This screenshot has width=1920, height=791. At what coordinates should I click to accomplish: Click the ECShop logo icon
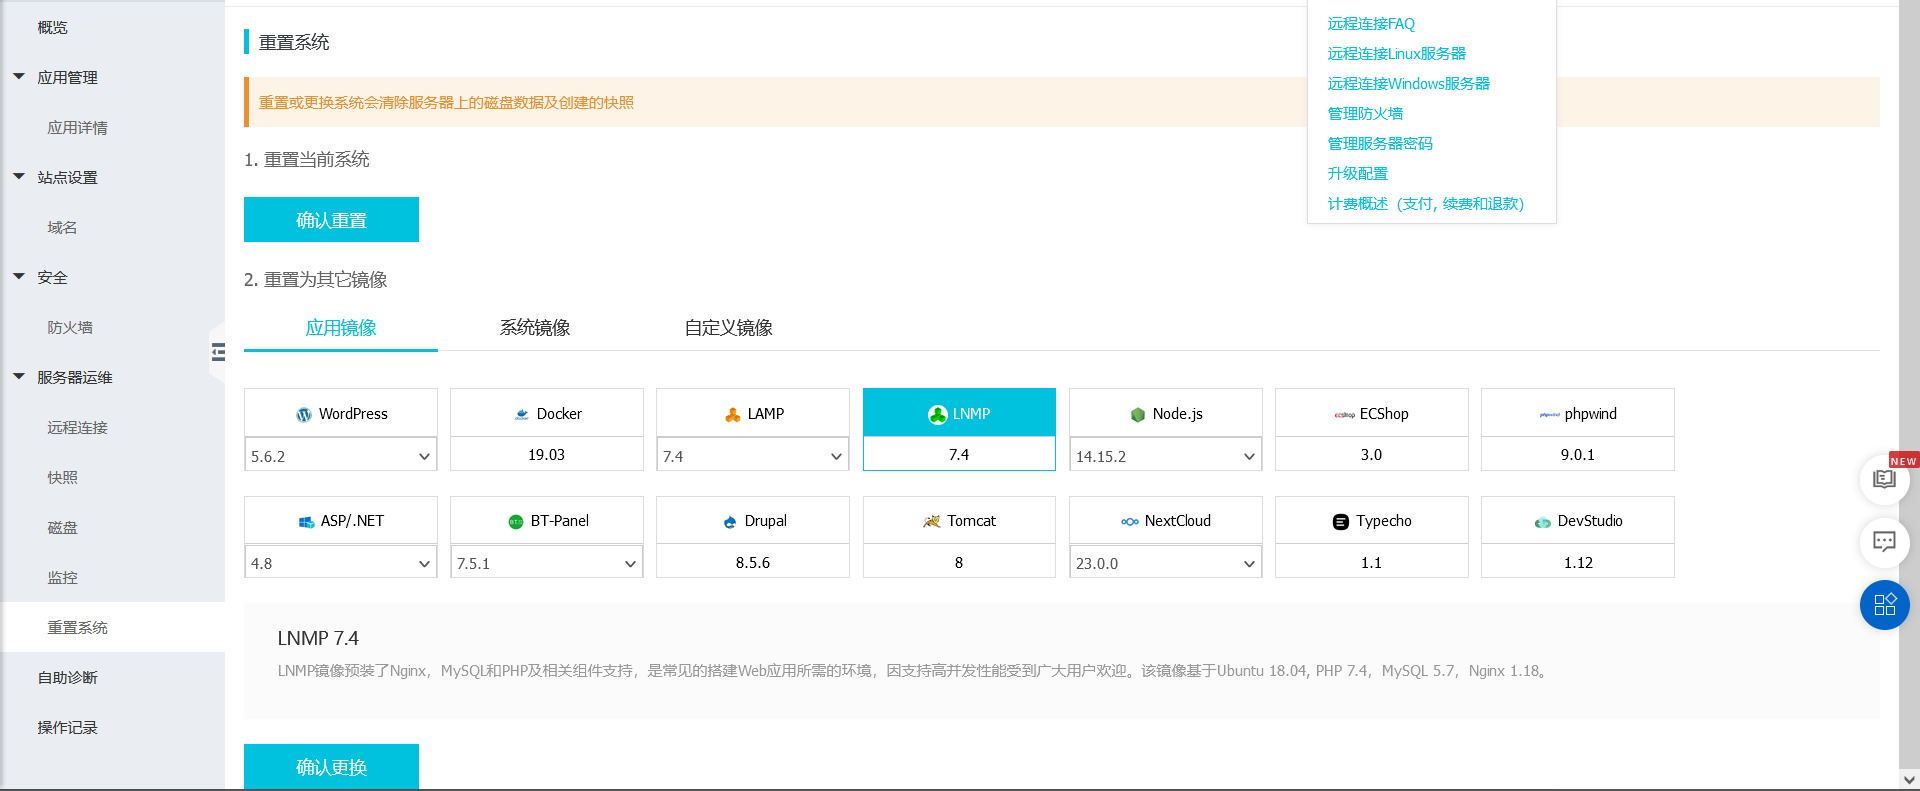coord(1345,415)
